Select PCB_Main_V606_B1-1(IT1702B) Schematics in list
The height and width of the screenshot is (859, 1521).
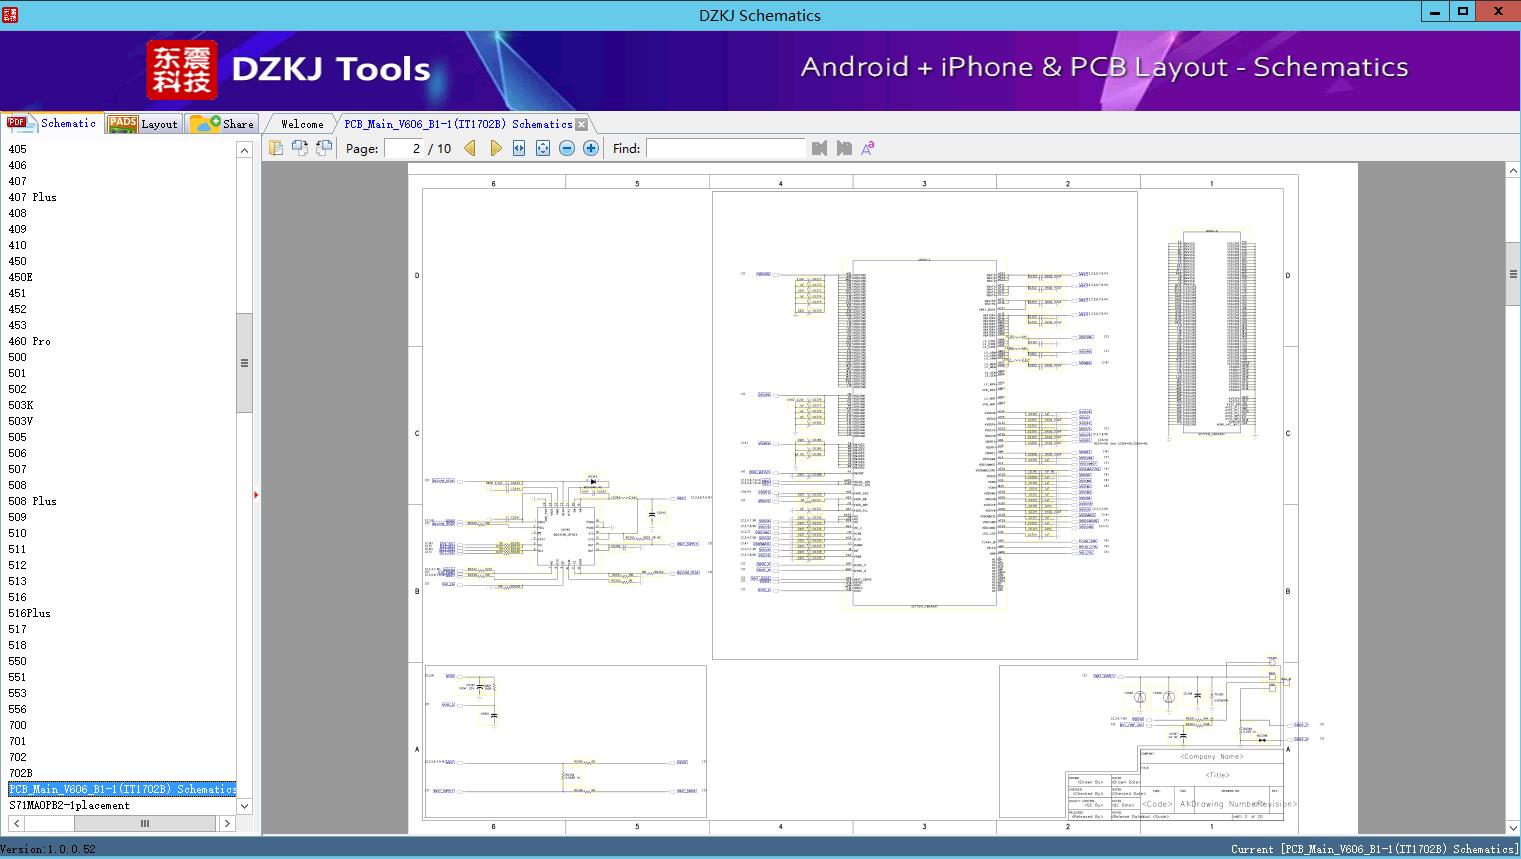click(122, 789)
